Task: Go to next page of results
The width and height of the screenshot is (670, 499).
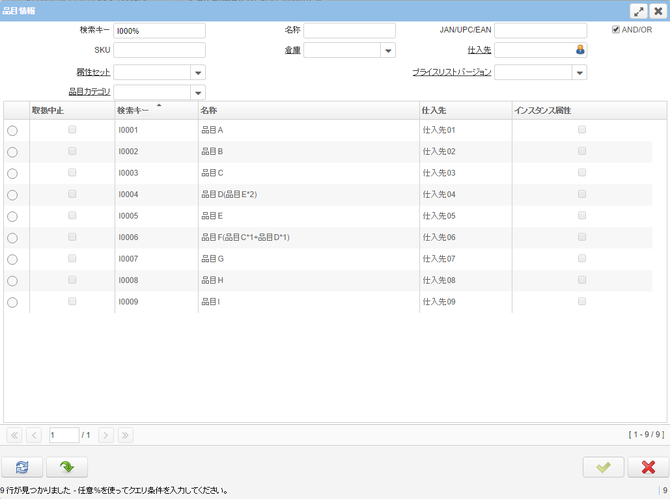Action: click(106, 435)
